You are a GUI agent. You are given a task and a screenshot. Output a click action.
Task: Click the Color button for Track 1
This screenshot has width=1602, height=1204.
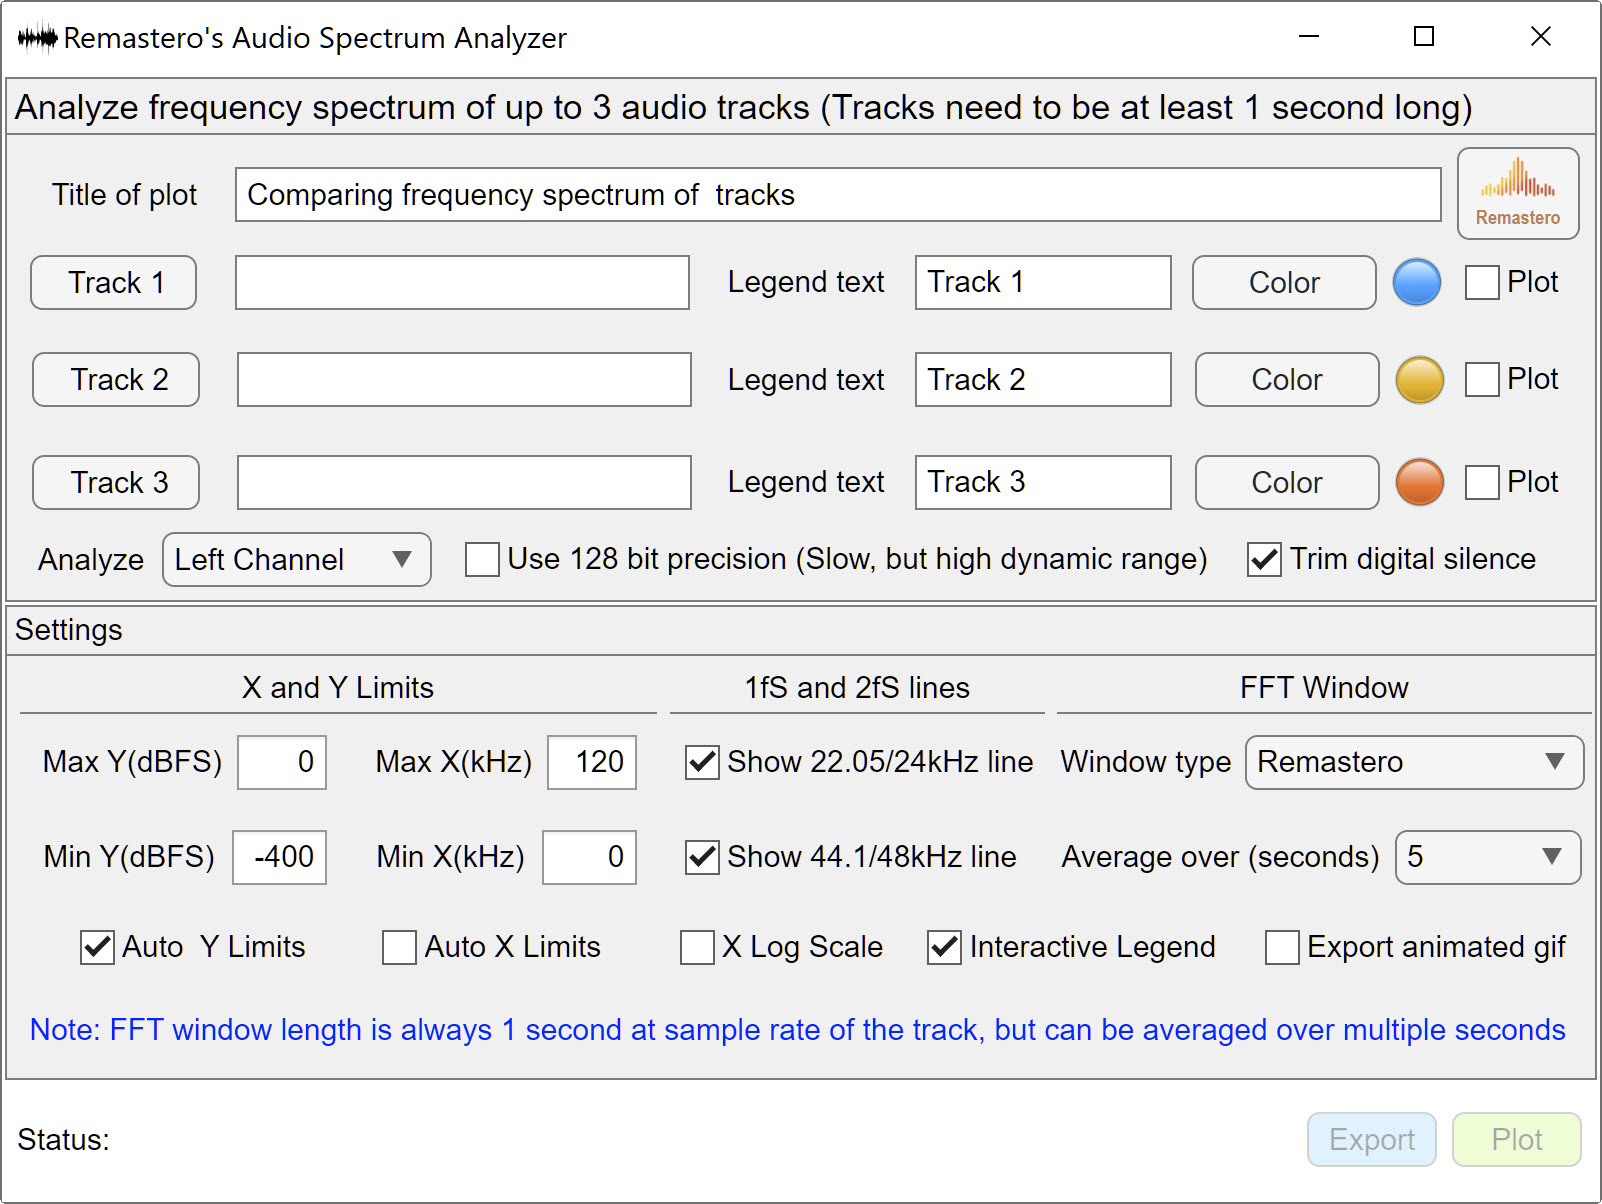tap(1284, 283)
